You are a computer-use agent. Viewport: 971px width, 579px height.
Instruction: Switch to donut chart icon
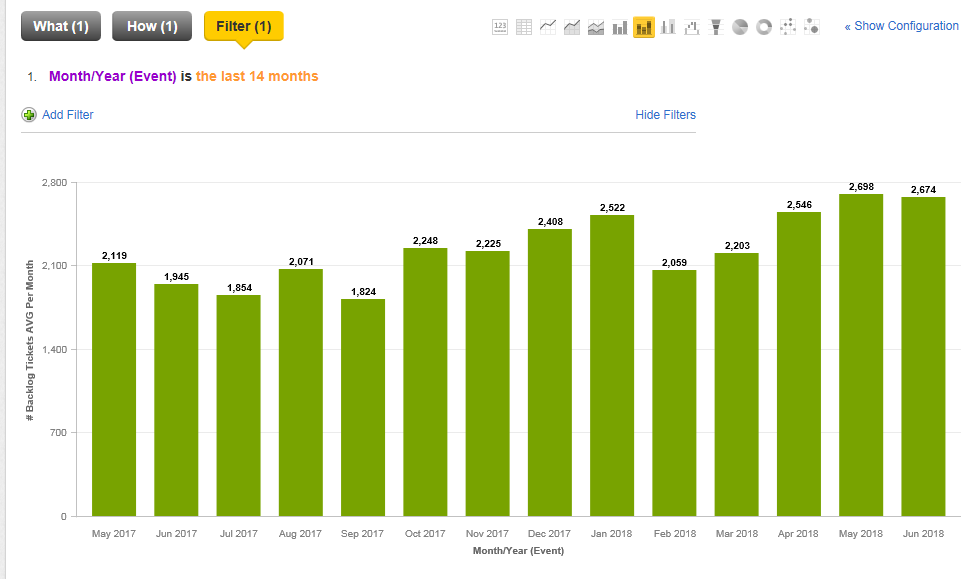(764, 27)
